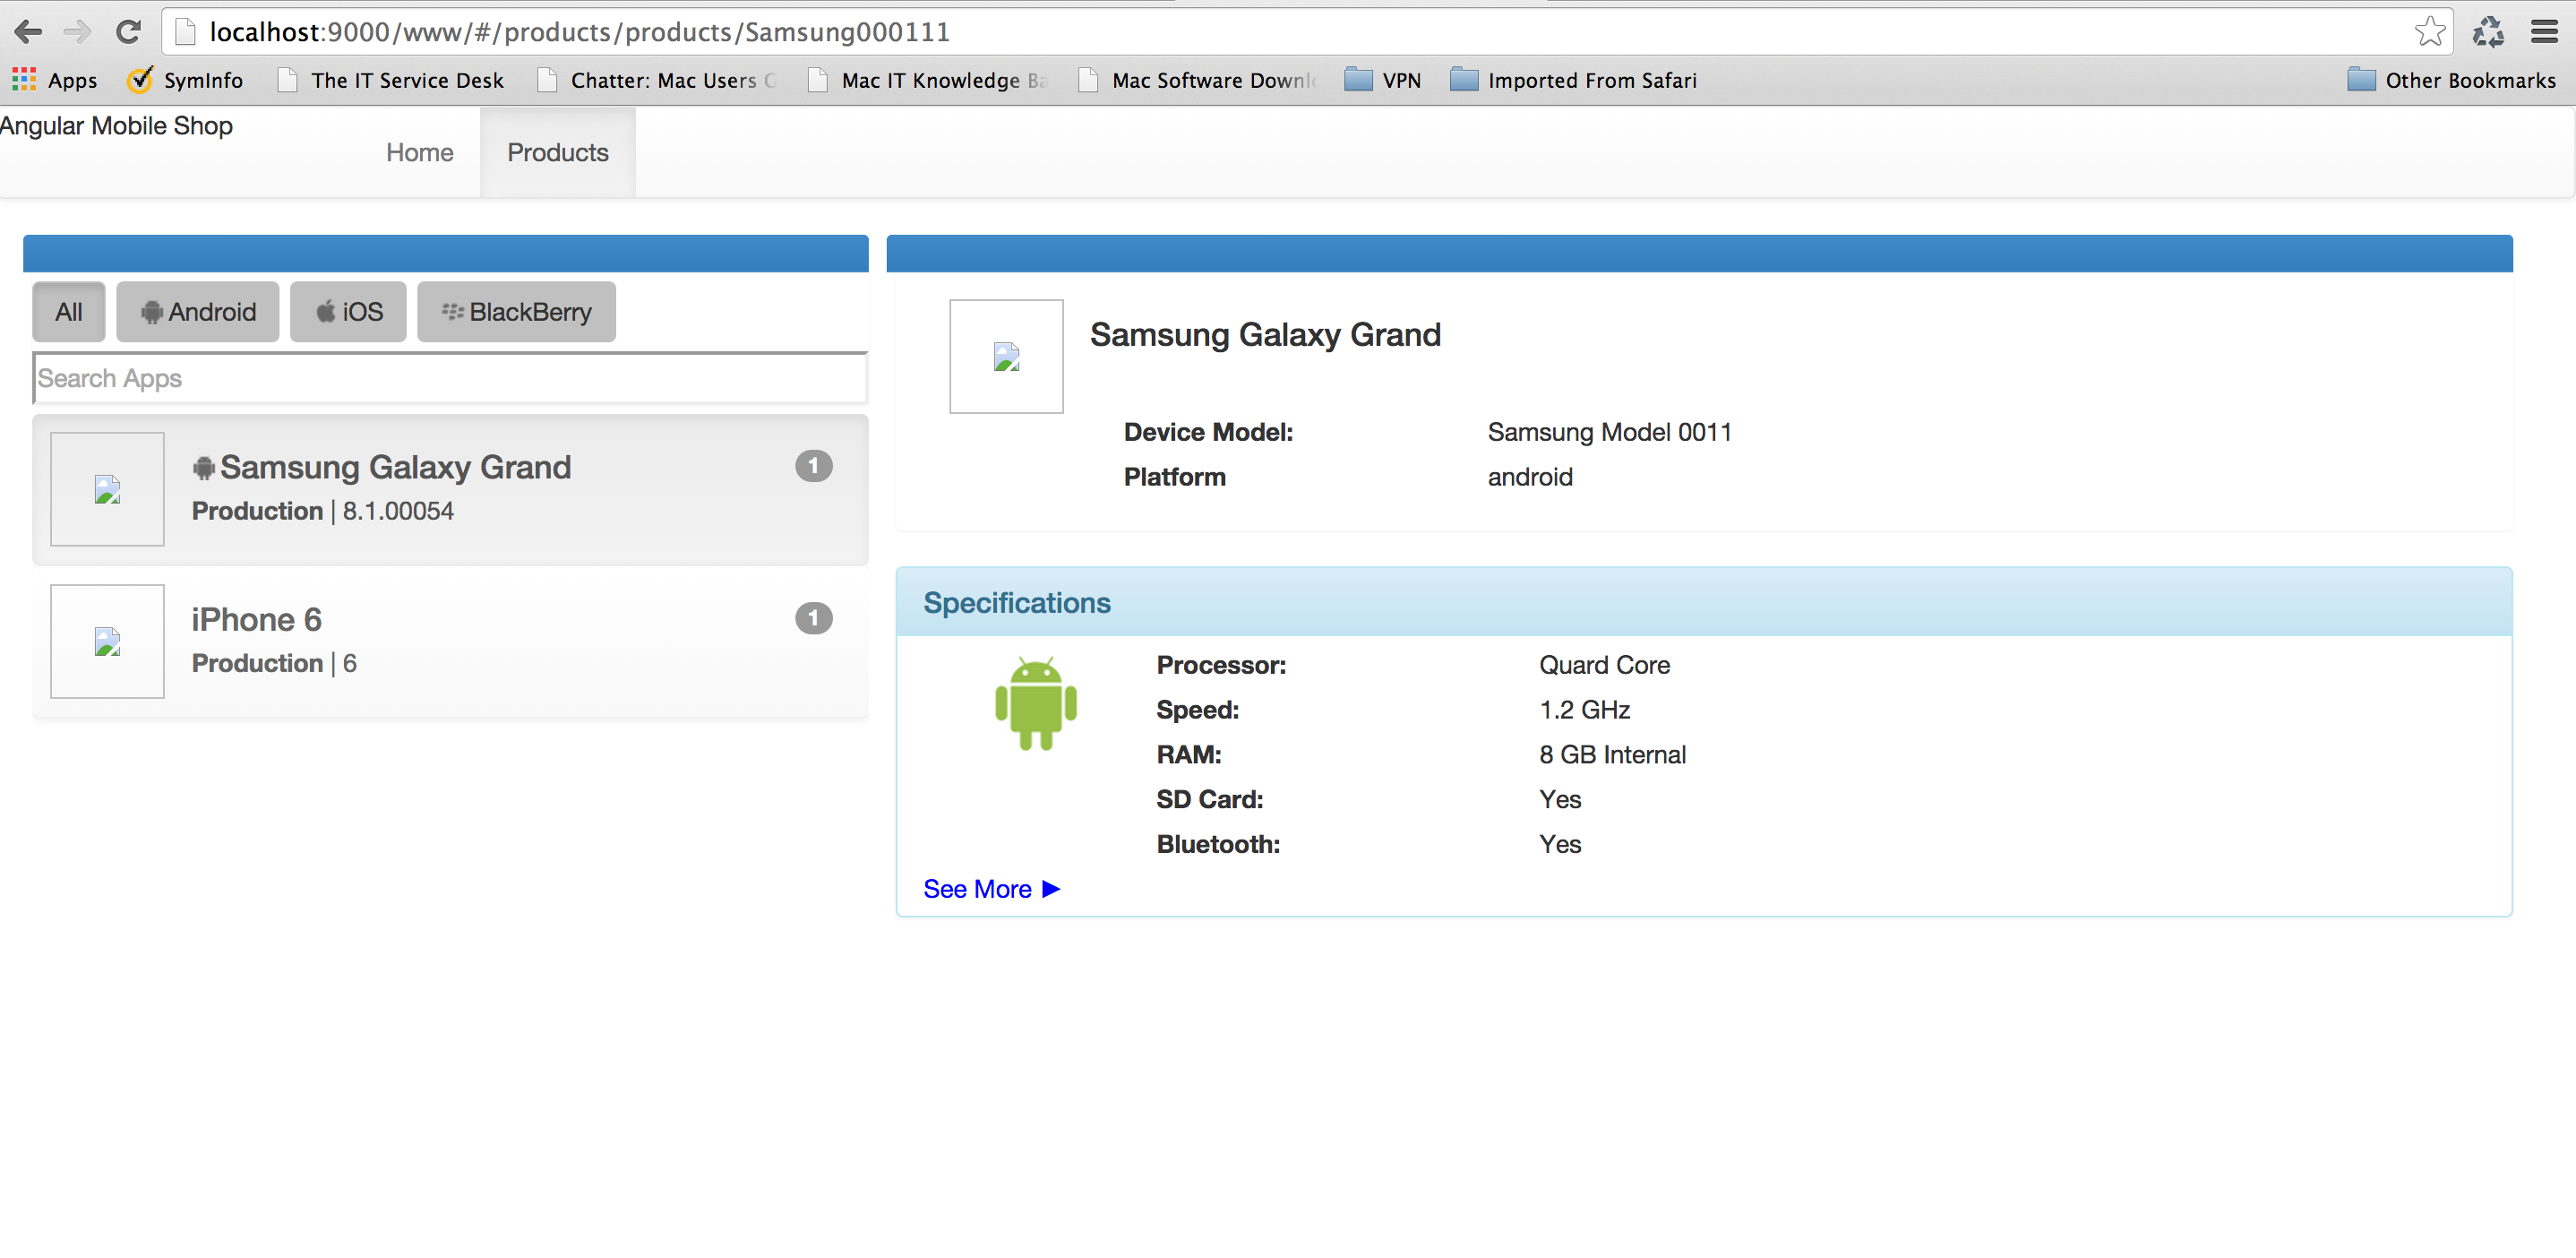The image size is (2576, 1258).
Task: Click the SD Card label
Action: [1210, 799]
